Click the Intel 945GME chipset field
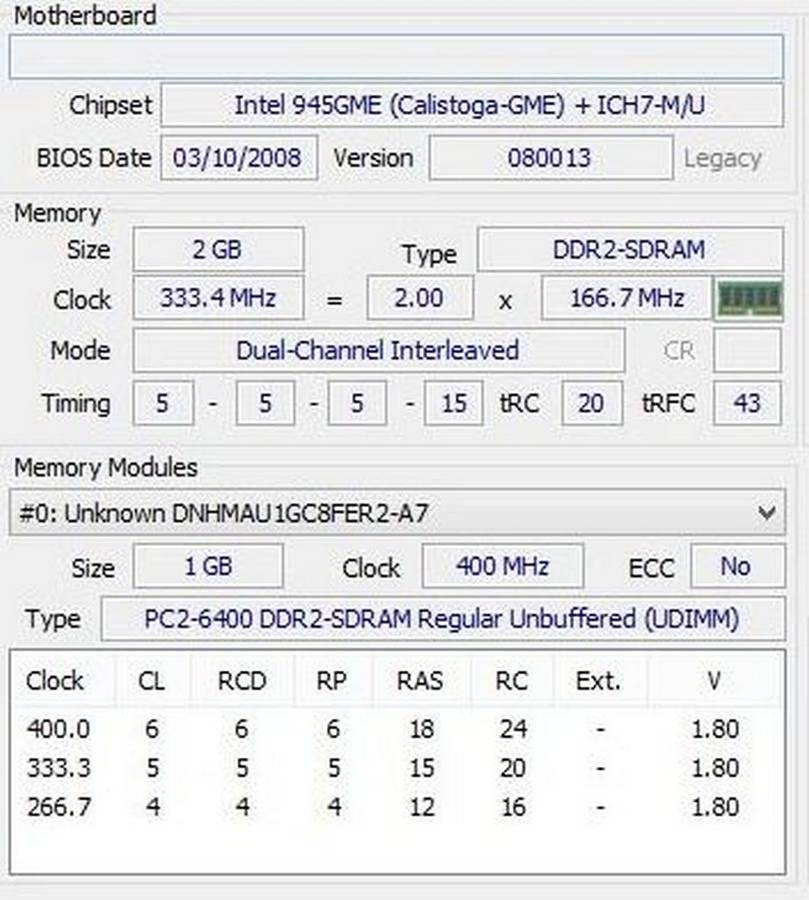The height and width of the screenshot is (900, 809). click(471, 105)
